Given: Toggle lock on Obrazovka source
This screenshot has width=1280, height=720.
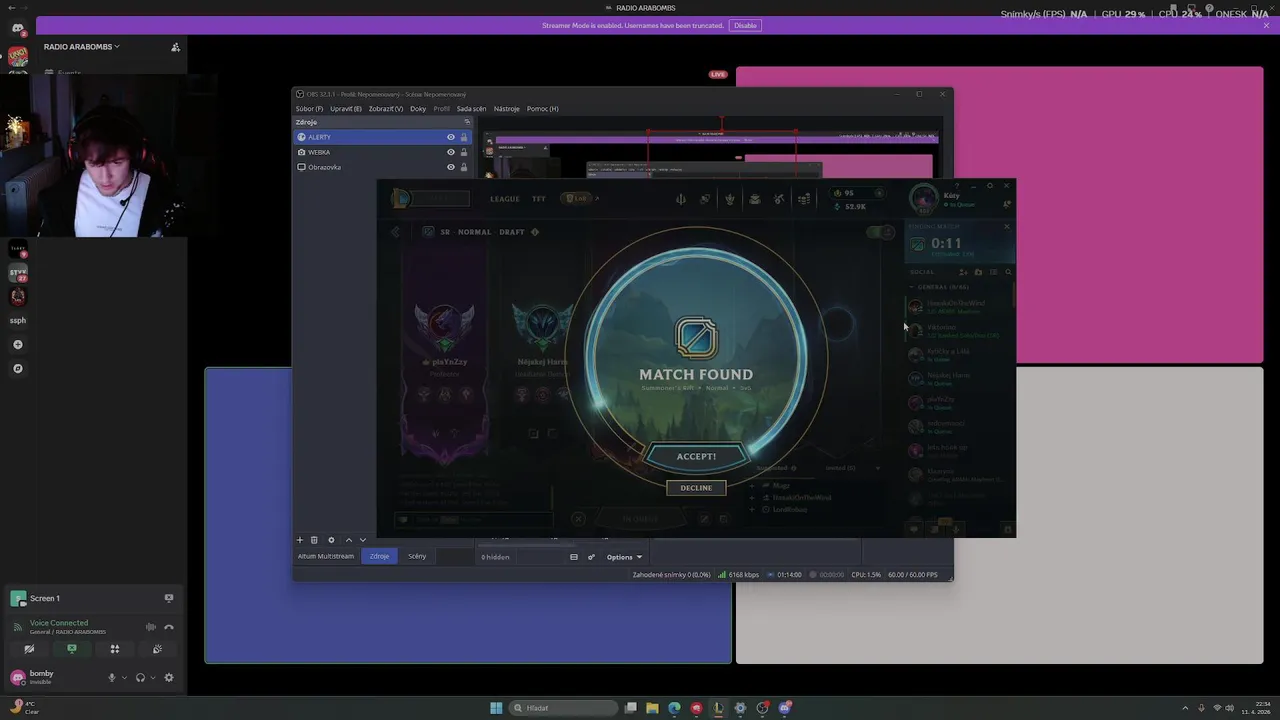Looking at the screenshot, I should pyautogui.click(x=464, y=167).
